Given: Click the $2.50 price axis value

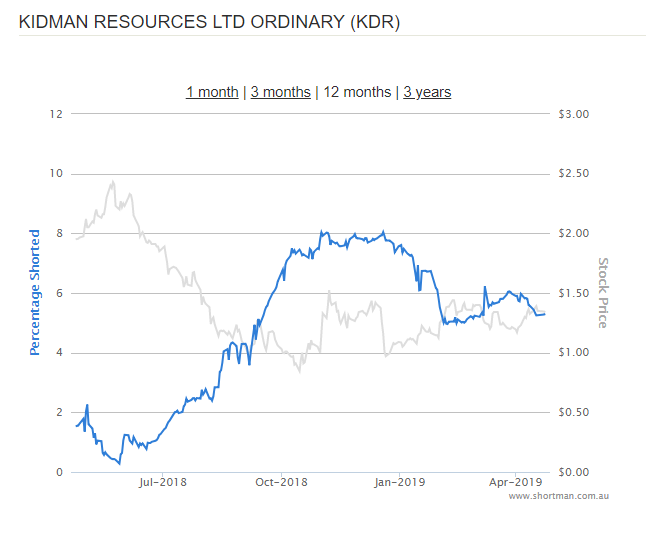Looking at the screenshot, I should point(573,173).
